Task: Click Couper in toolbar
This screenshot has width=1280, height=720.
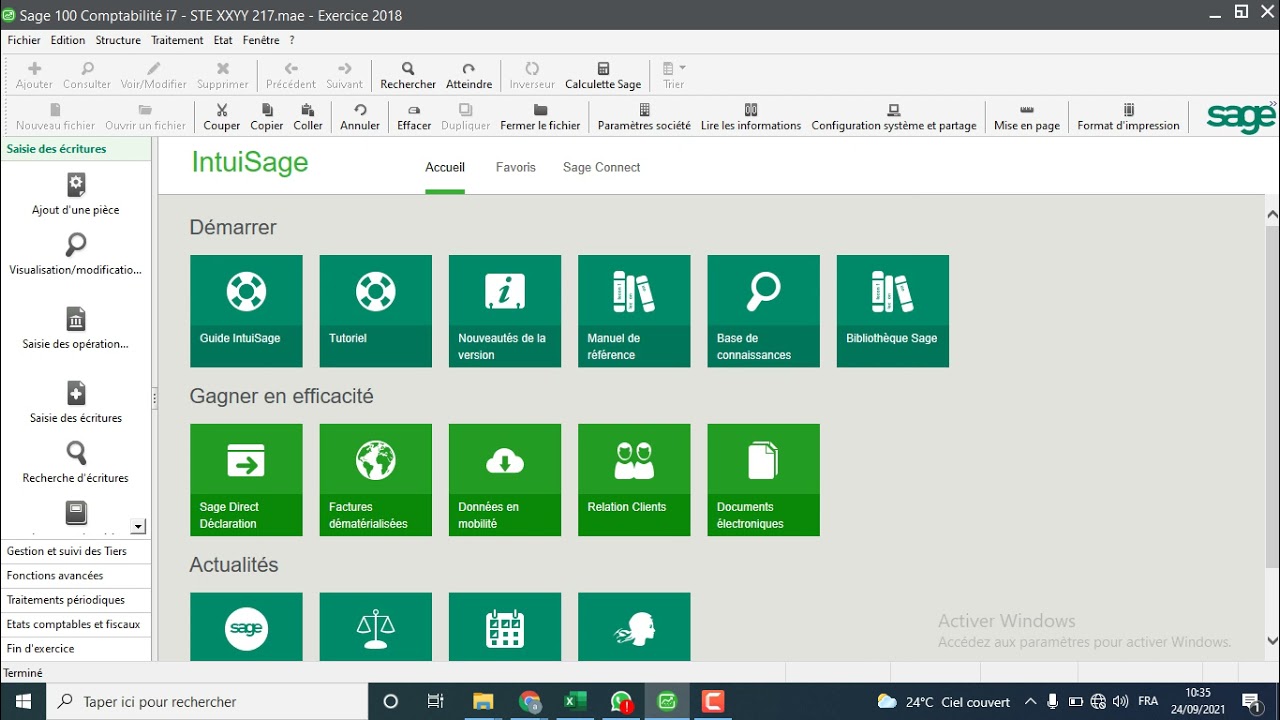Action: (x=222, y=117)
